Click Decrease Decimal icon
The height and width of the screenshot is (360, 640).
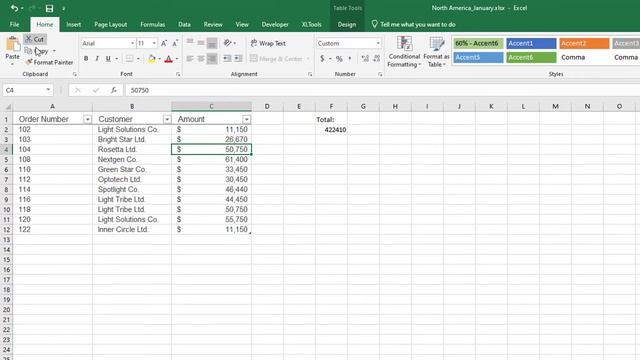coord(377,59)
